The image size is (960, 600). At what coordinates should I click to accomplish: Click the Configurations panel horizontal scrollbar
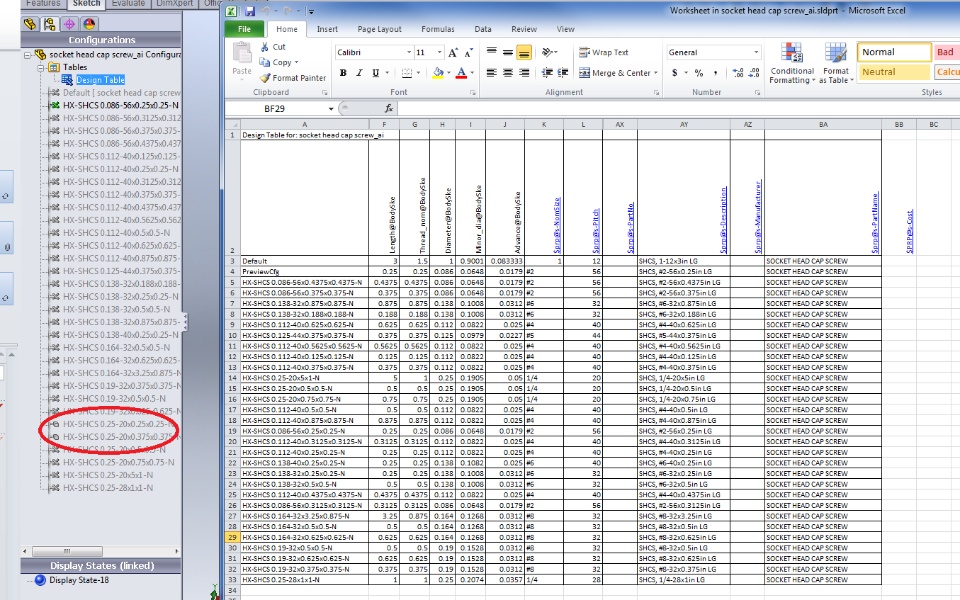click(102, 552)
